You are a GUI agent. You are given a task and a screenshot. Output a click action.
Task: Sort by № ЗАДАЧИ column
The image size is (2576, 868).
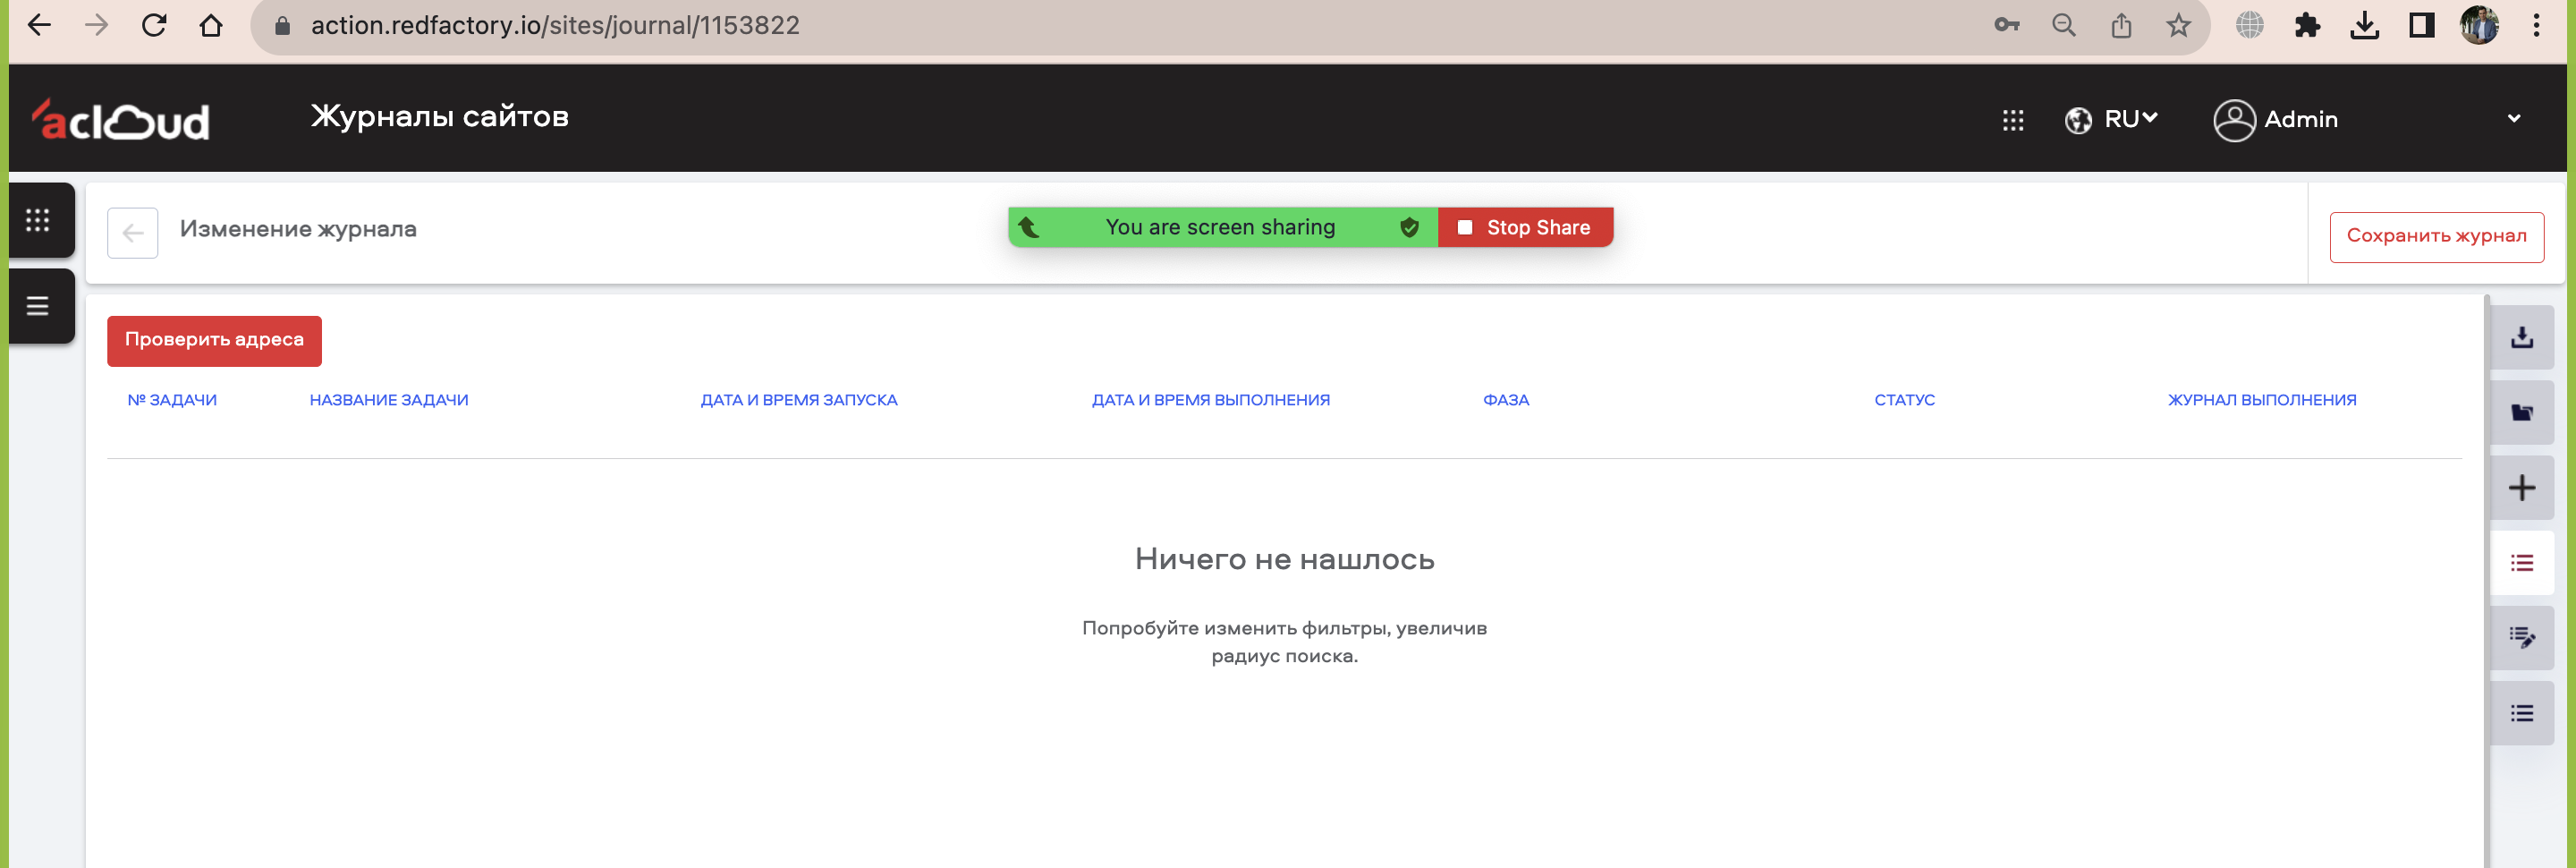tap(172, 400)
